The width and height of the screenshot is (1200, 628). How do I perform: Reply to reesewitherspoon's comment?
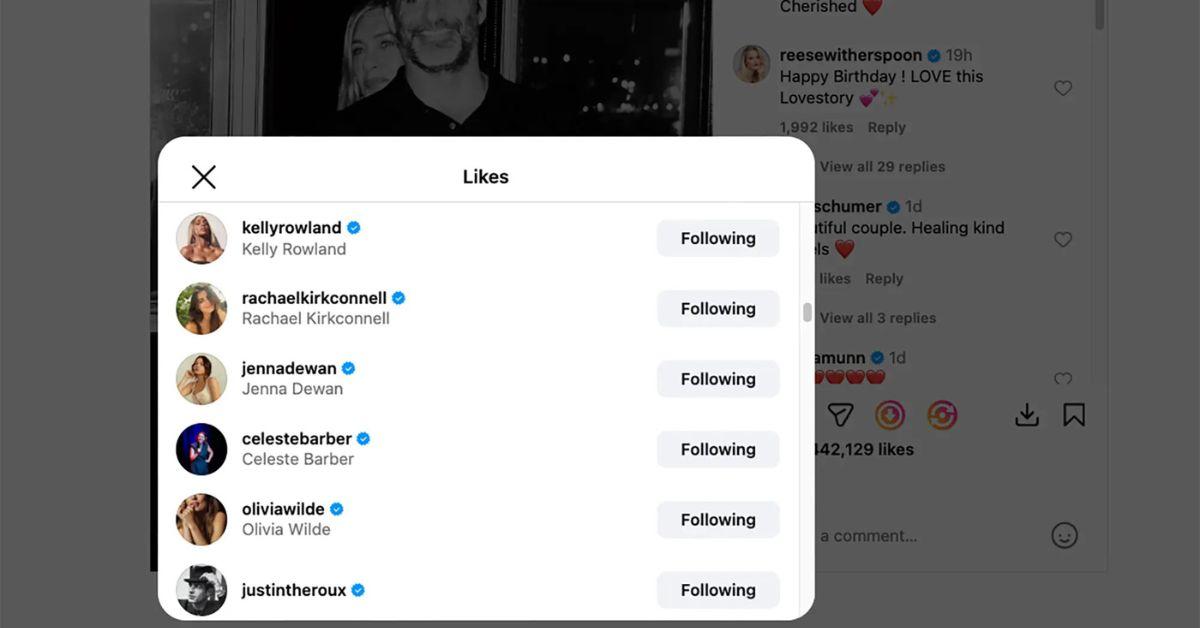[886, 127]
